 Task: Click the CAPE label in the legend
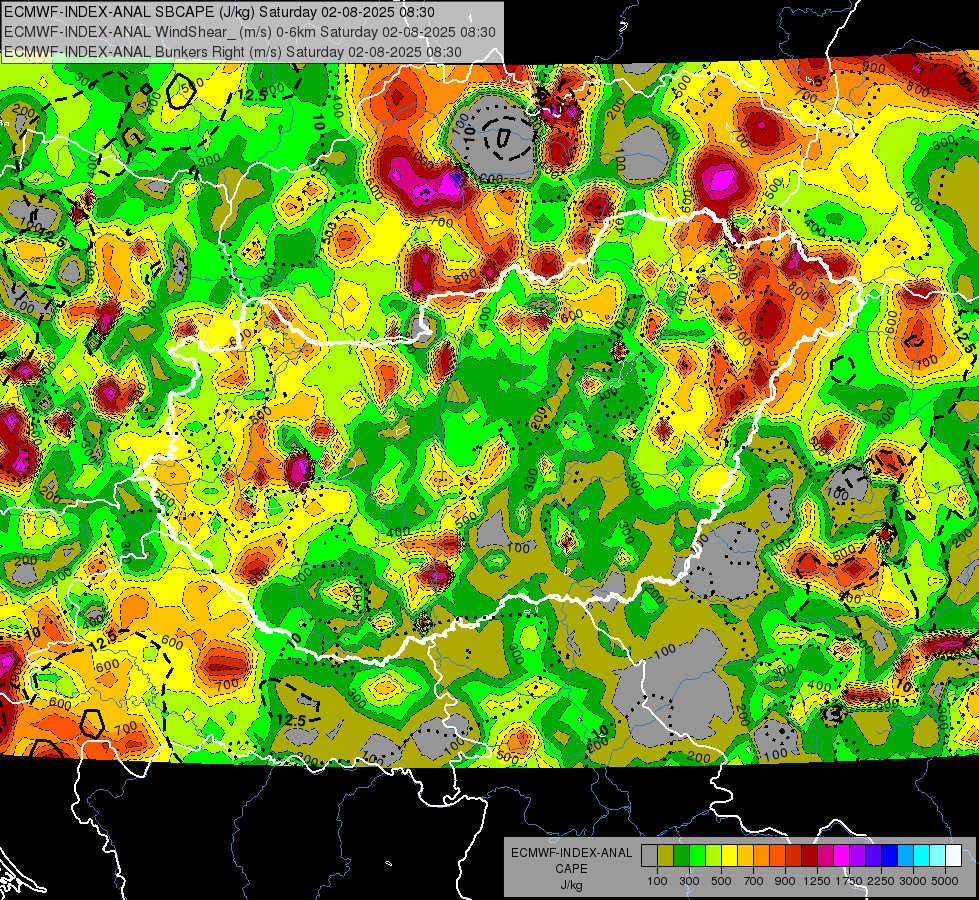[571, 868]
